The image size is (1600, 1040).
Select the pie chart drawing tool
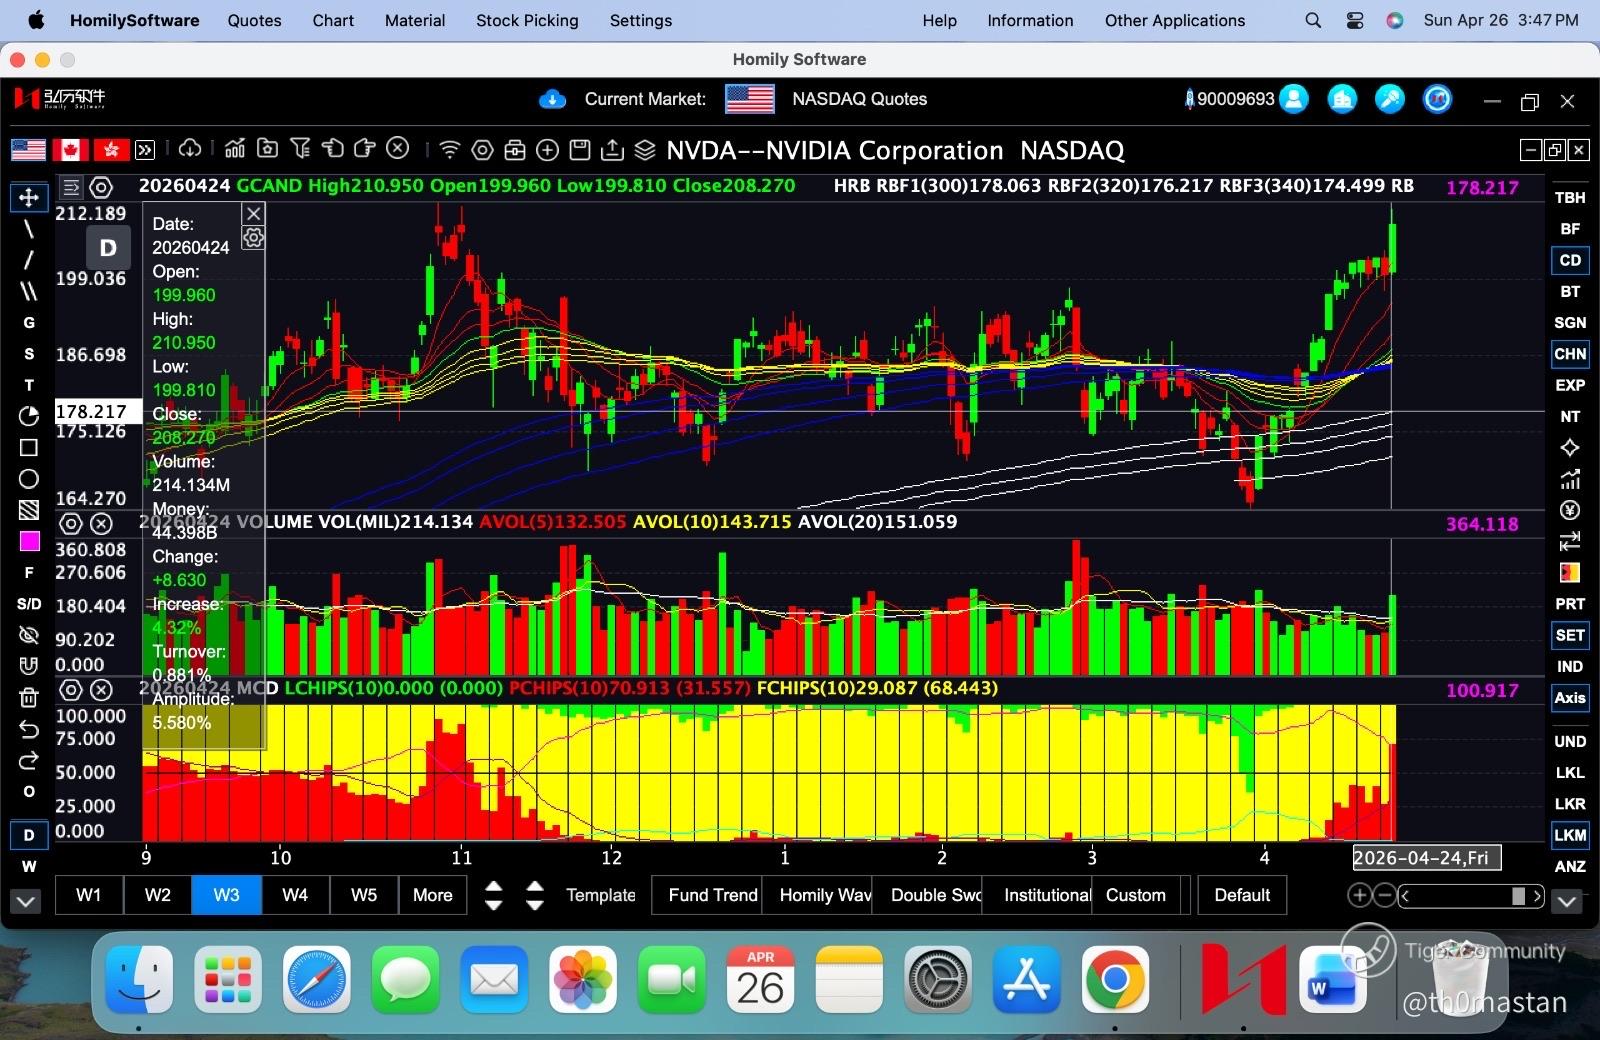(29, 416)
